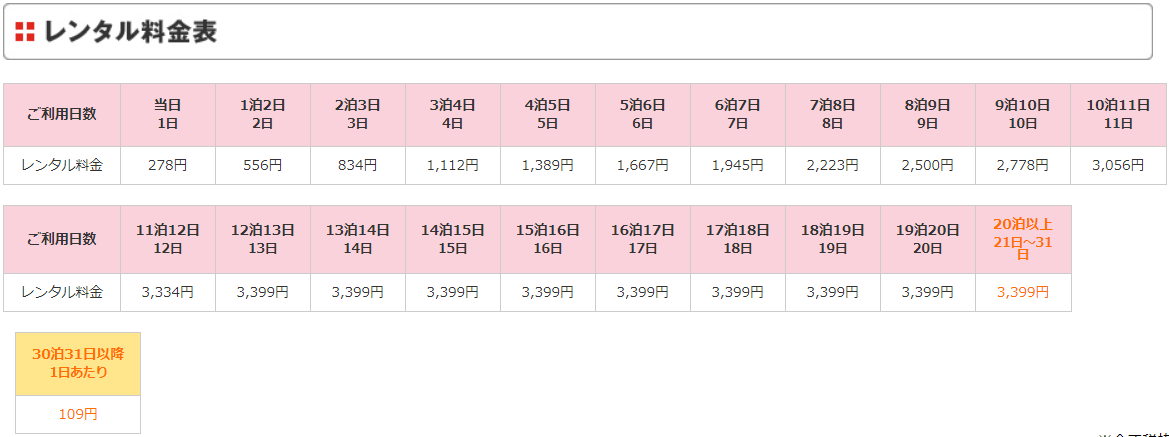Click the 1泊2日 header cell
1169x437 pixels.
262,114
